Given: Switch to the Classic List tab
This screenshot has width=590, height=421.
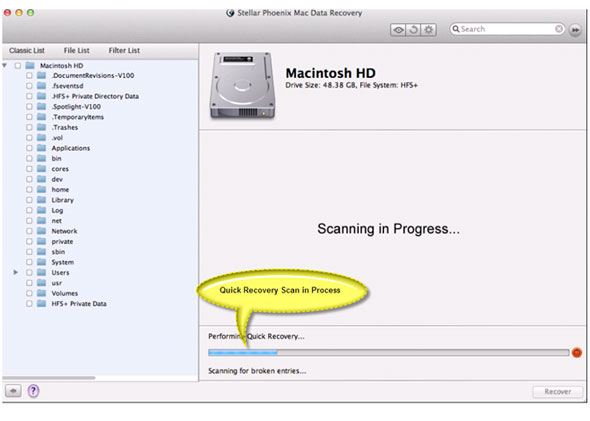Looking at the screenshot, I should [x=27, y=50].
